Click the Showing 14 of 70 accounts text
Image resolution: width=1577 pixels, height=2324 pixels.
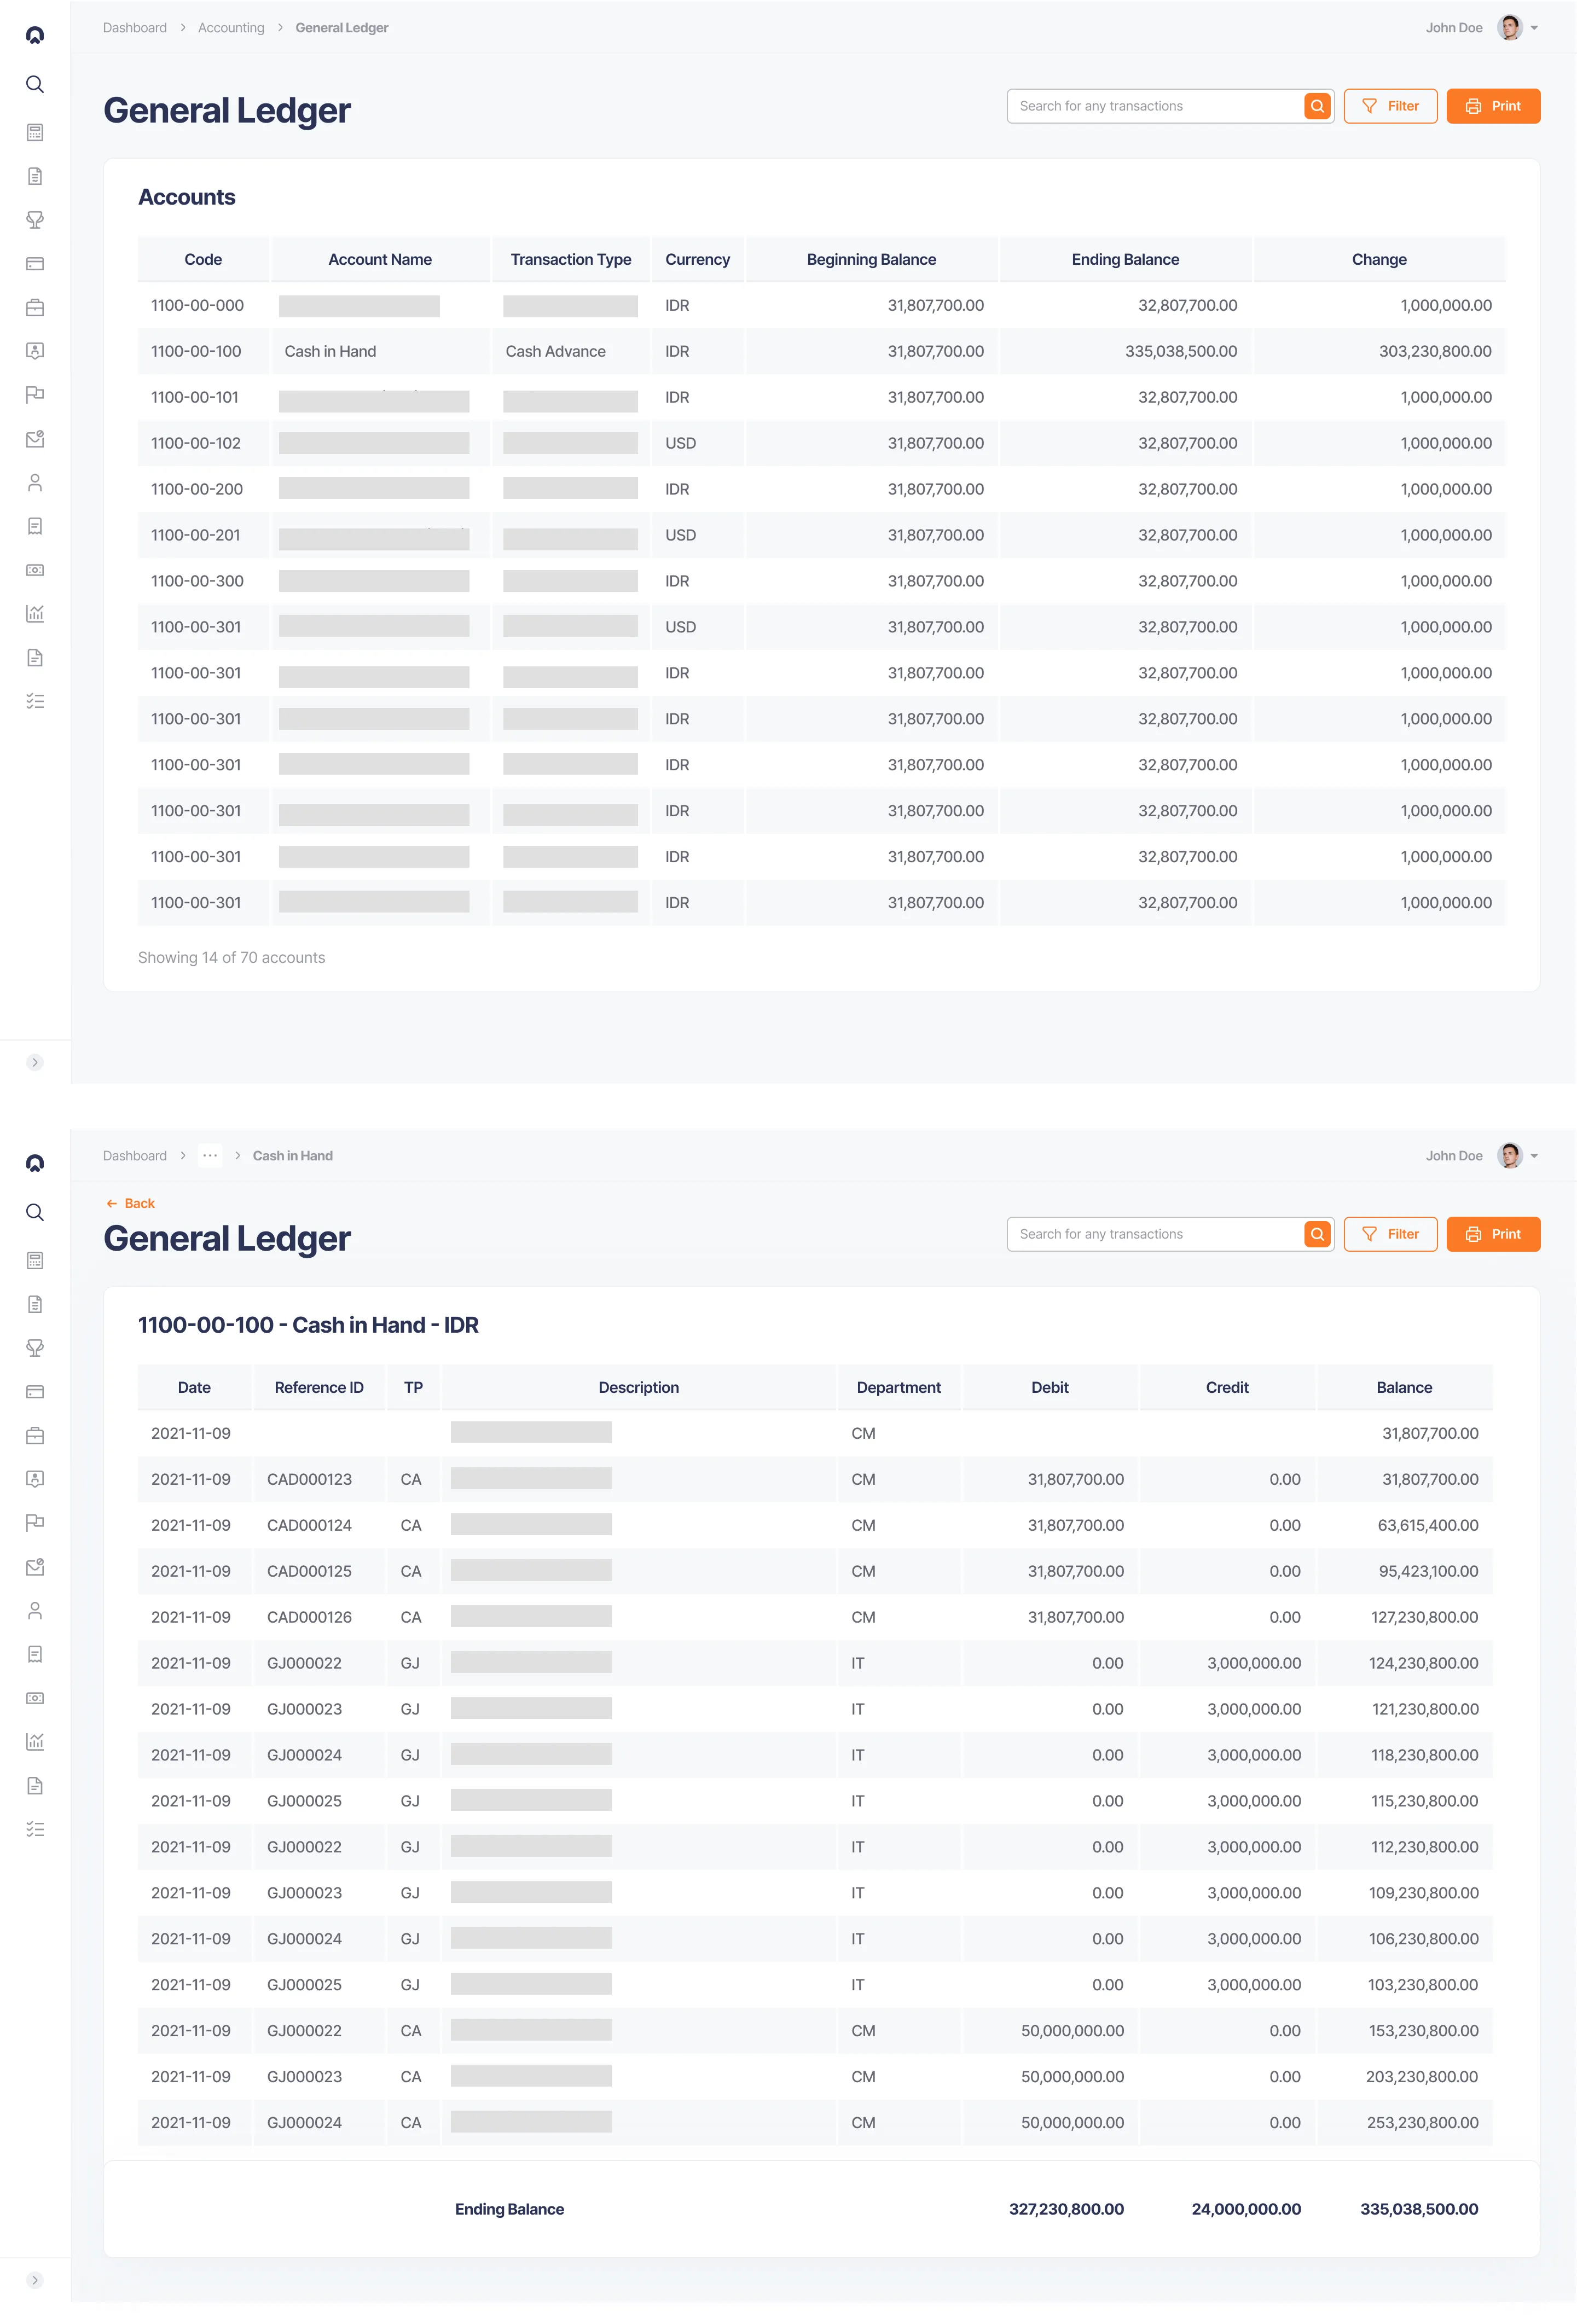(231, 957)
